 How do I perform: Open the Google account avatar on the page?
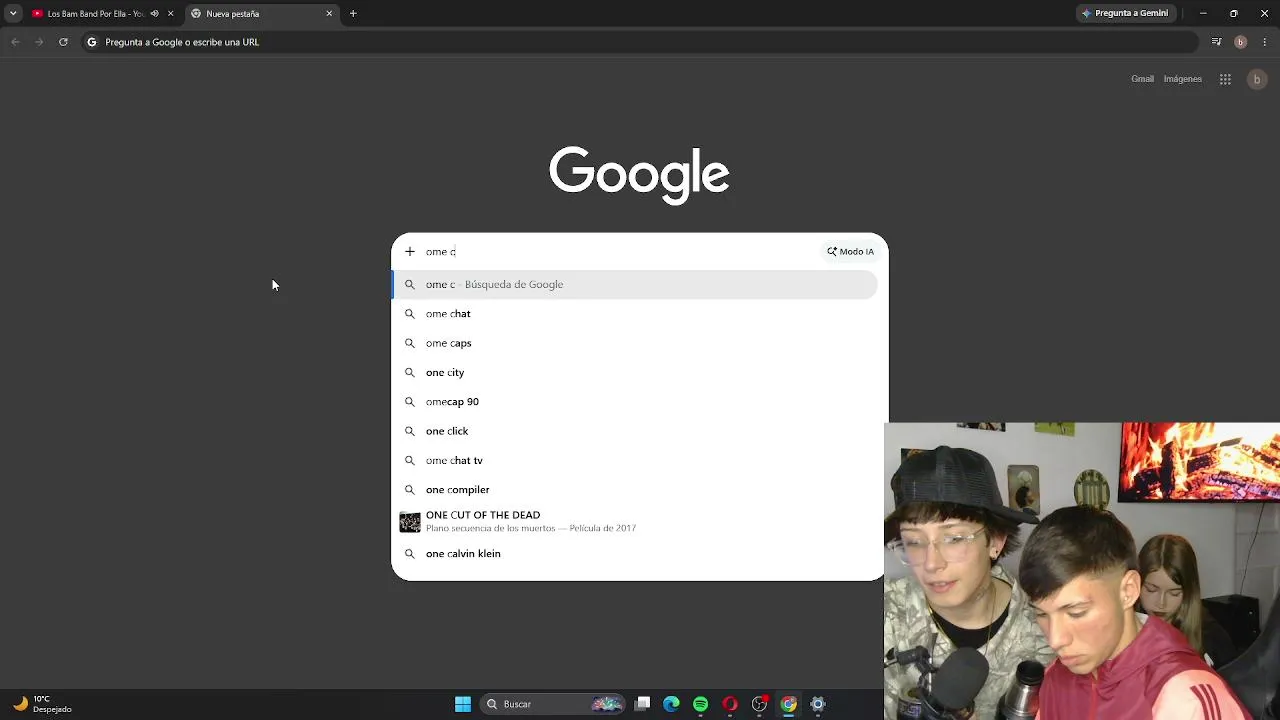1257,79
